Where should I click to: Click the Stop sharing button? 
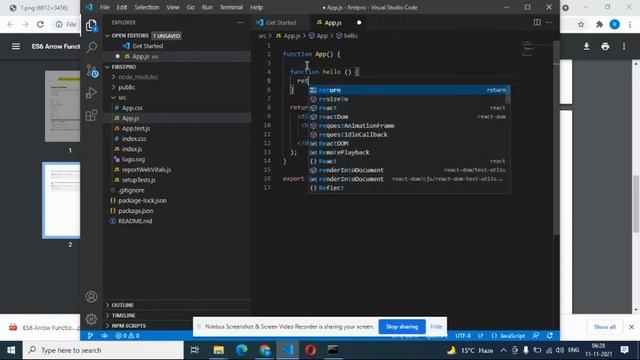tap(402, 327)
